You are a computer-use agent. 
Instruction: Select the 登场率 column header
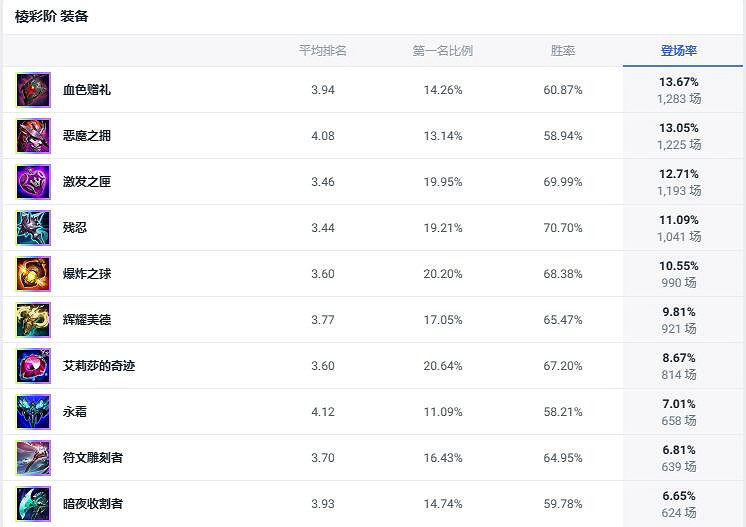point(679,51)
